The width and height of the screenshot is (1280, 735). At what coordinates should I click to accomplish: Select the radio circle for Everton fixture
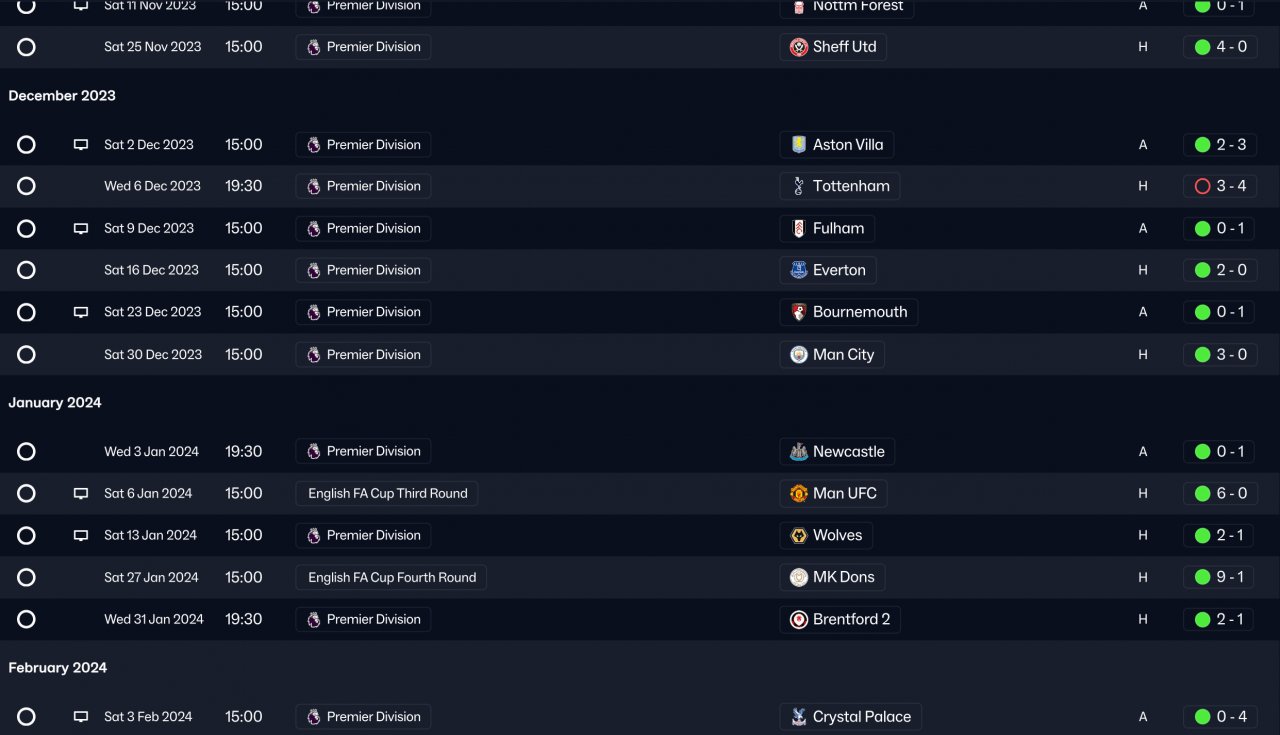coord(26,270)
